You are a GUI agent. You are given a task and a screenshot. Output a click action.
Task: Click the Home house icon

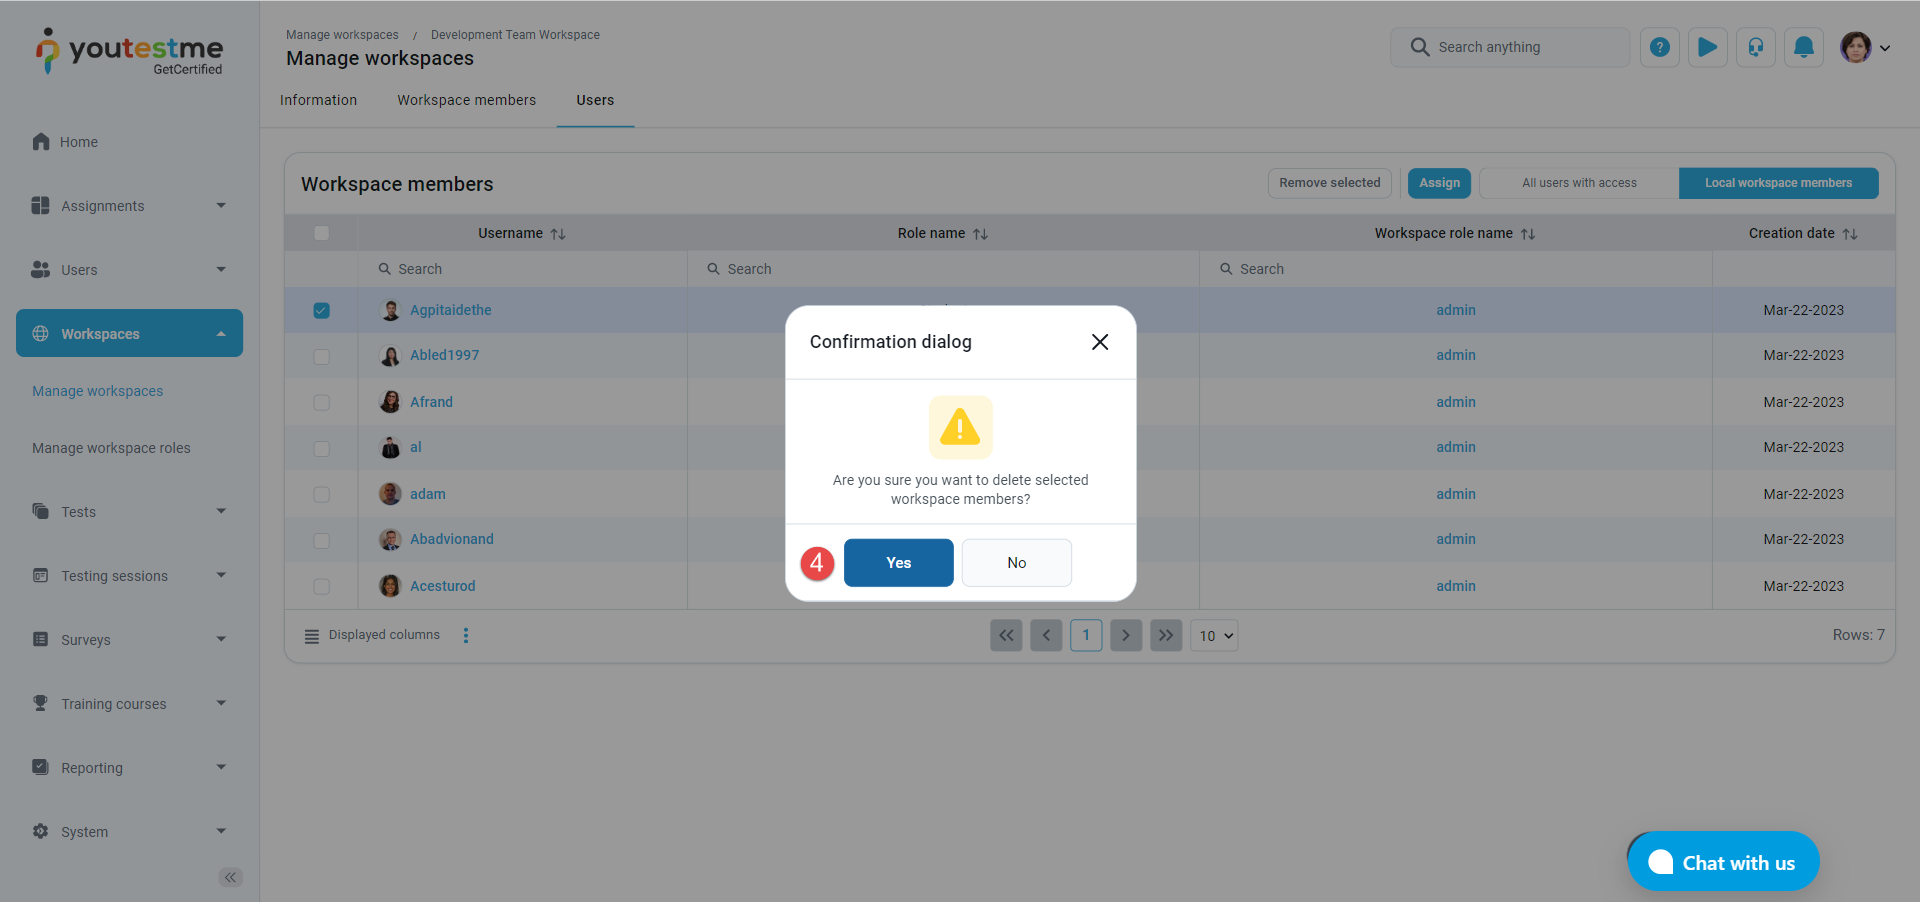click(41, 142)
